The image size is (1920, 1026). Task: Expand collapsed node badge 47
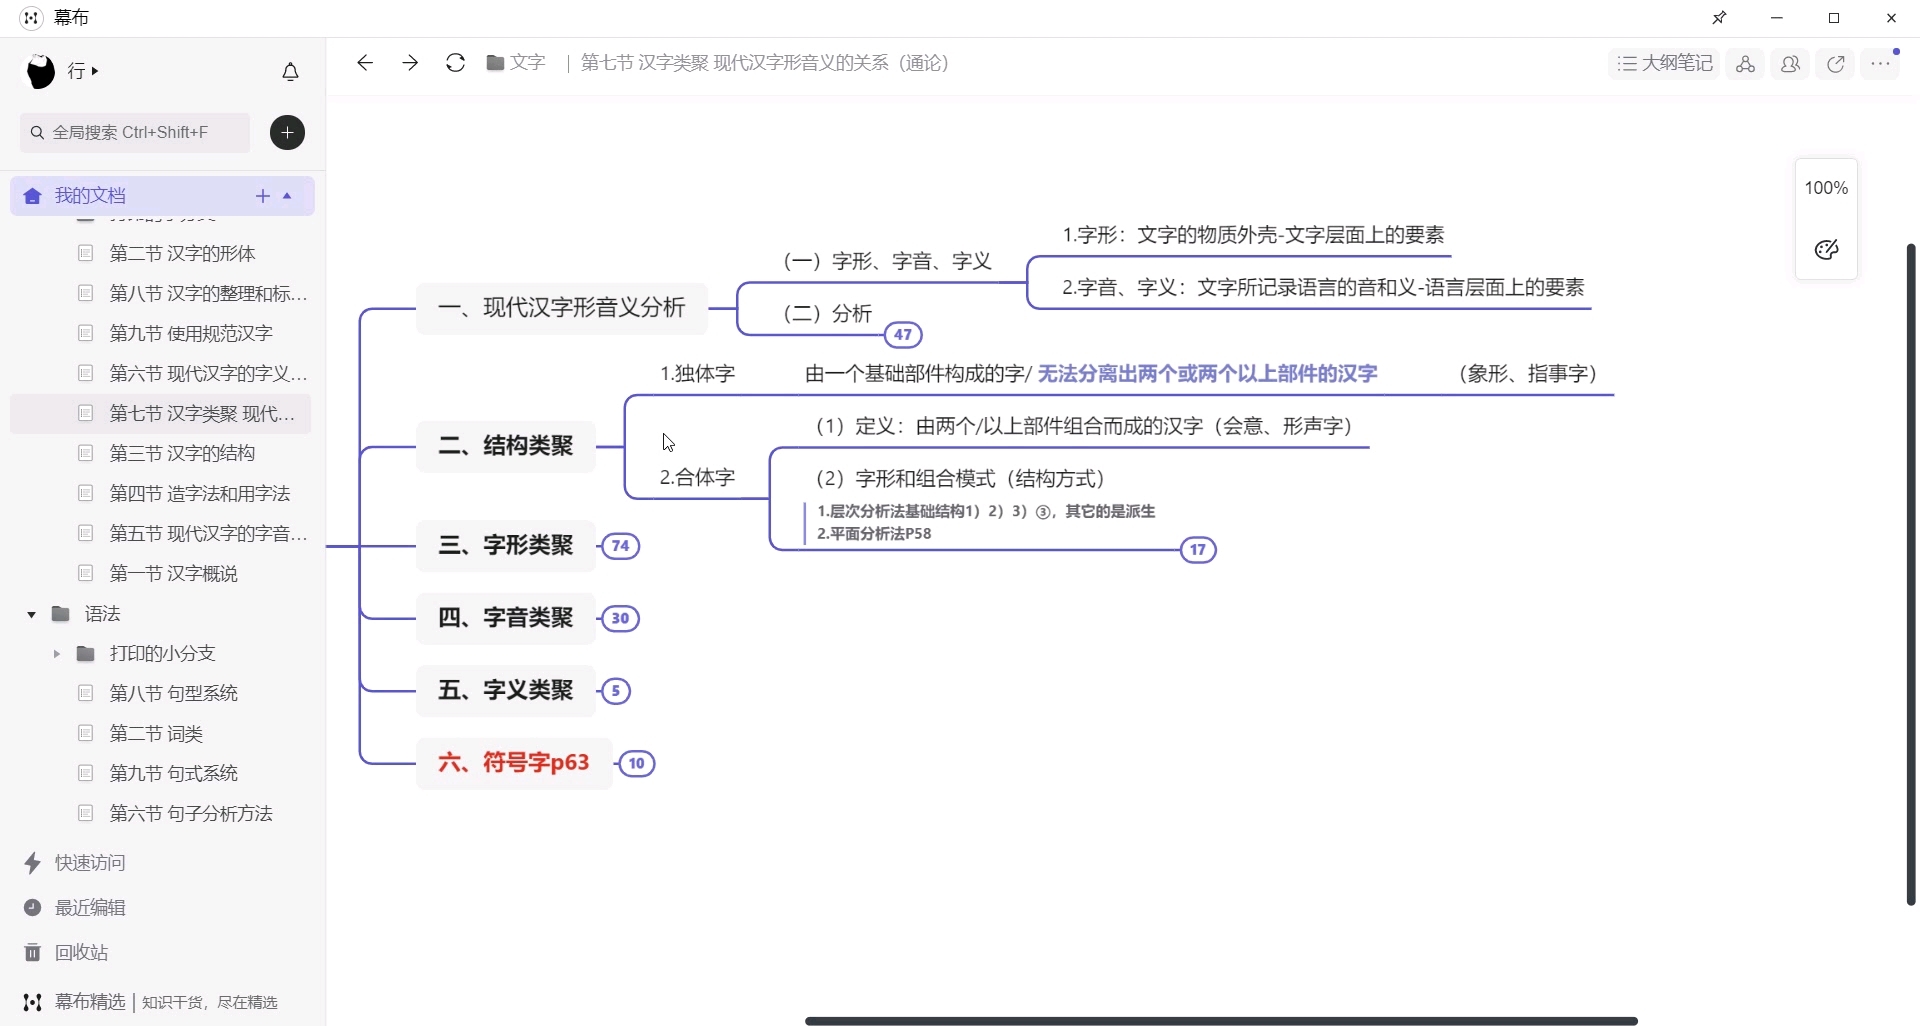[904, 335]
